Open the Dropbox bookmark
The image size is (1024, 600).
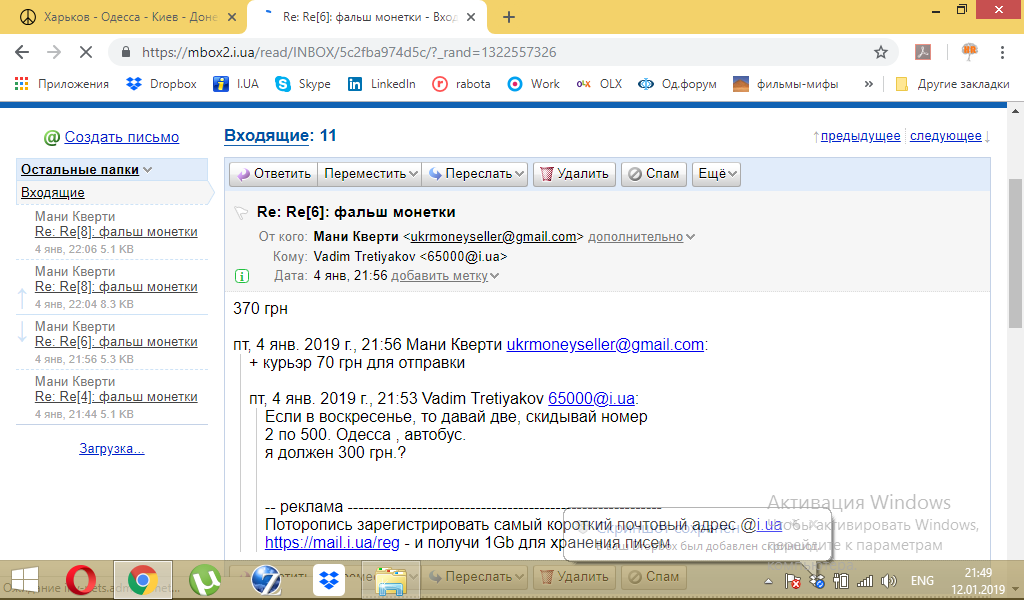[x=161, y=84]
